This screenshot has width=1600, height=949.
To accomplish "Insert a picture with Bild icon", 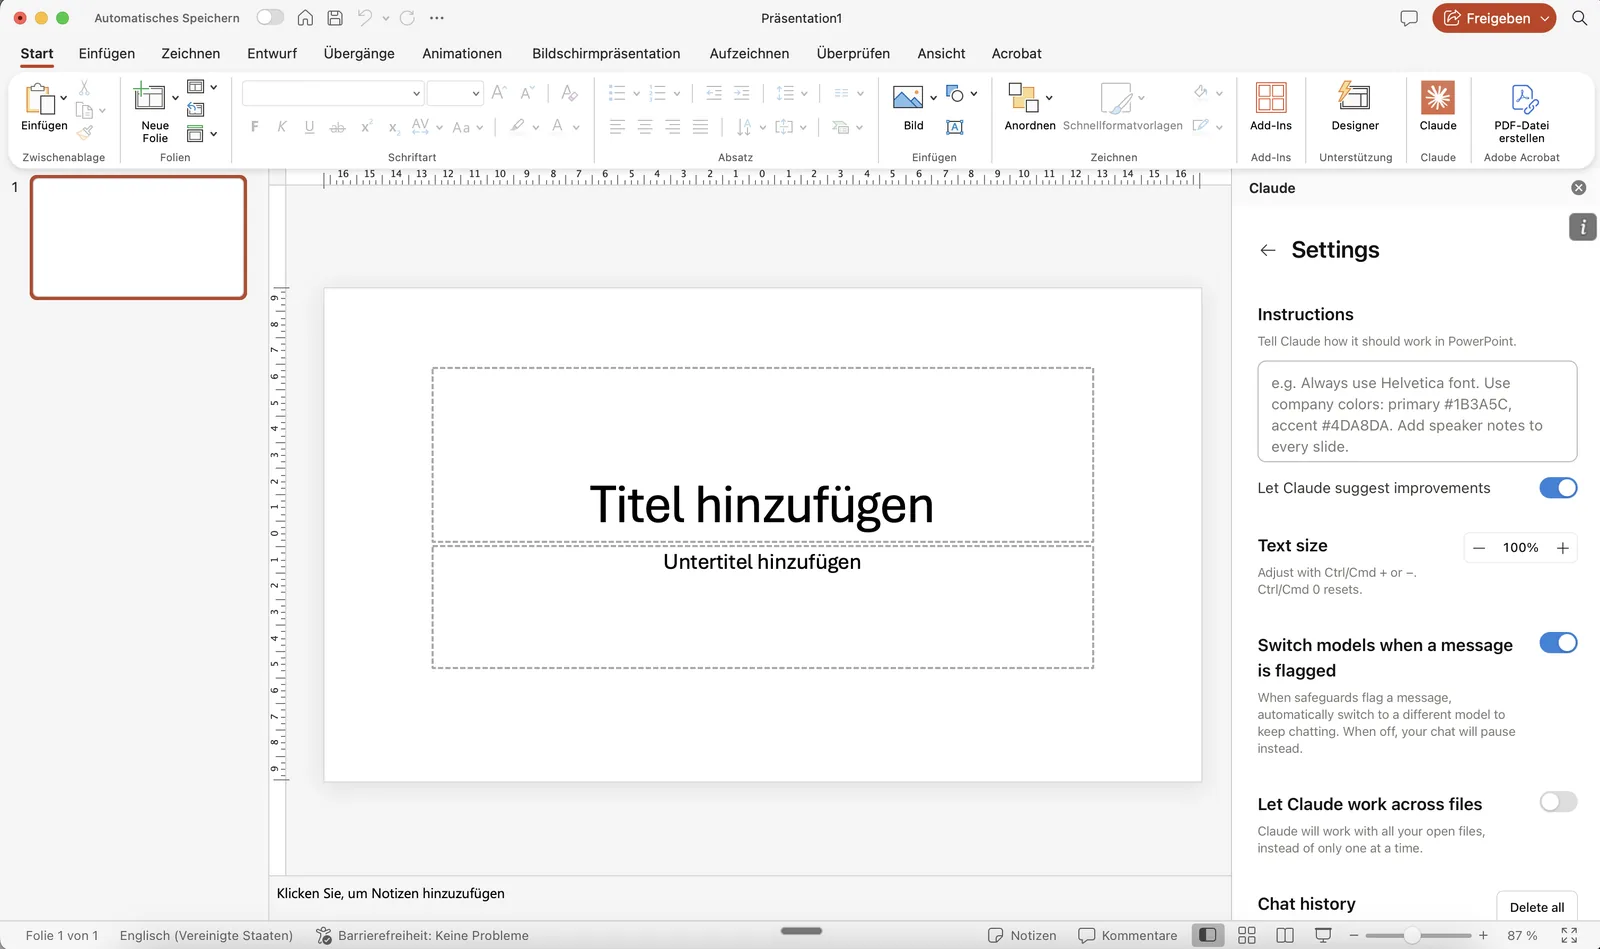I will (x=907, y=97).
